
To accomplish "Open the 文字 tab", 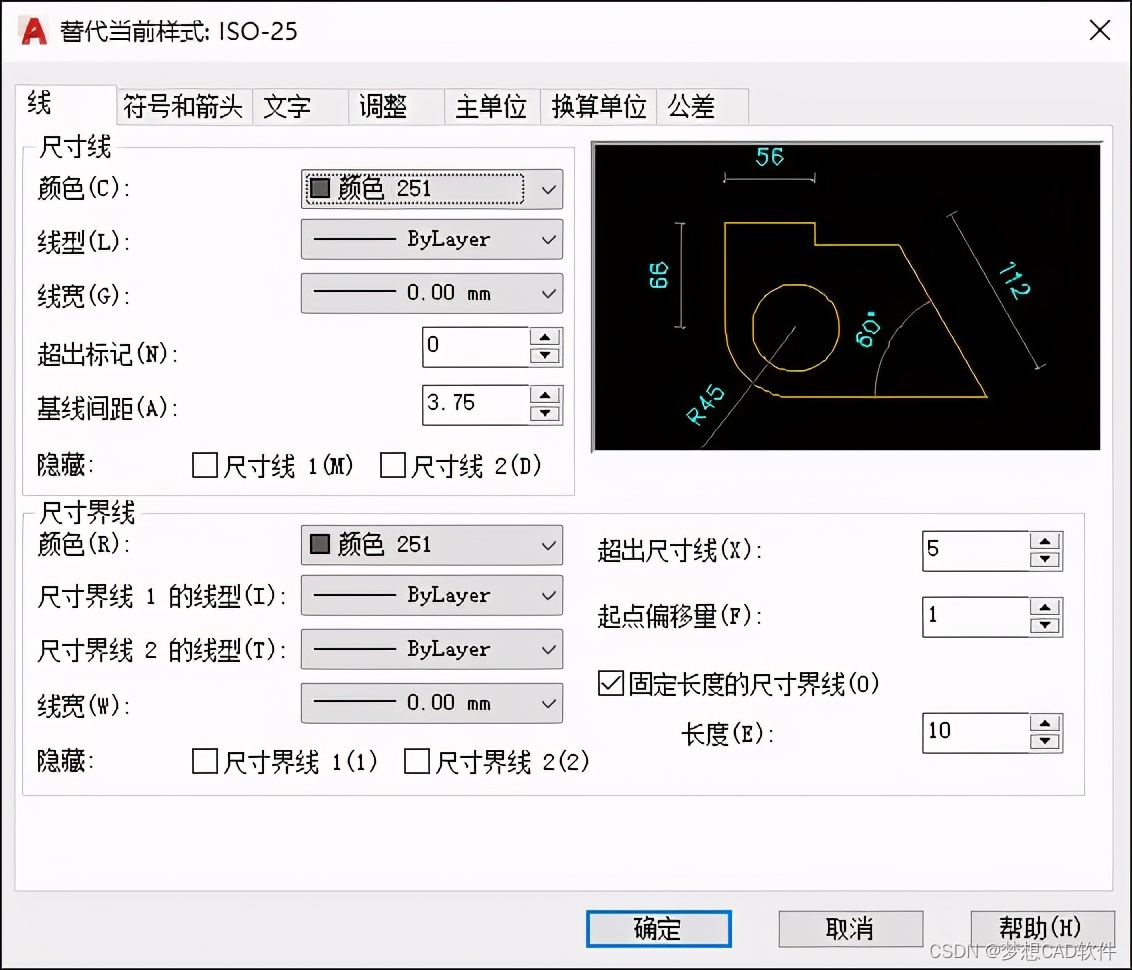I will click(x=300, y=107).
